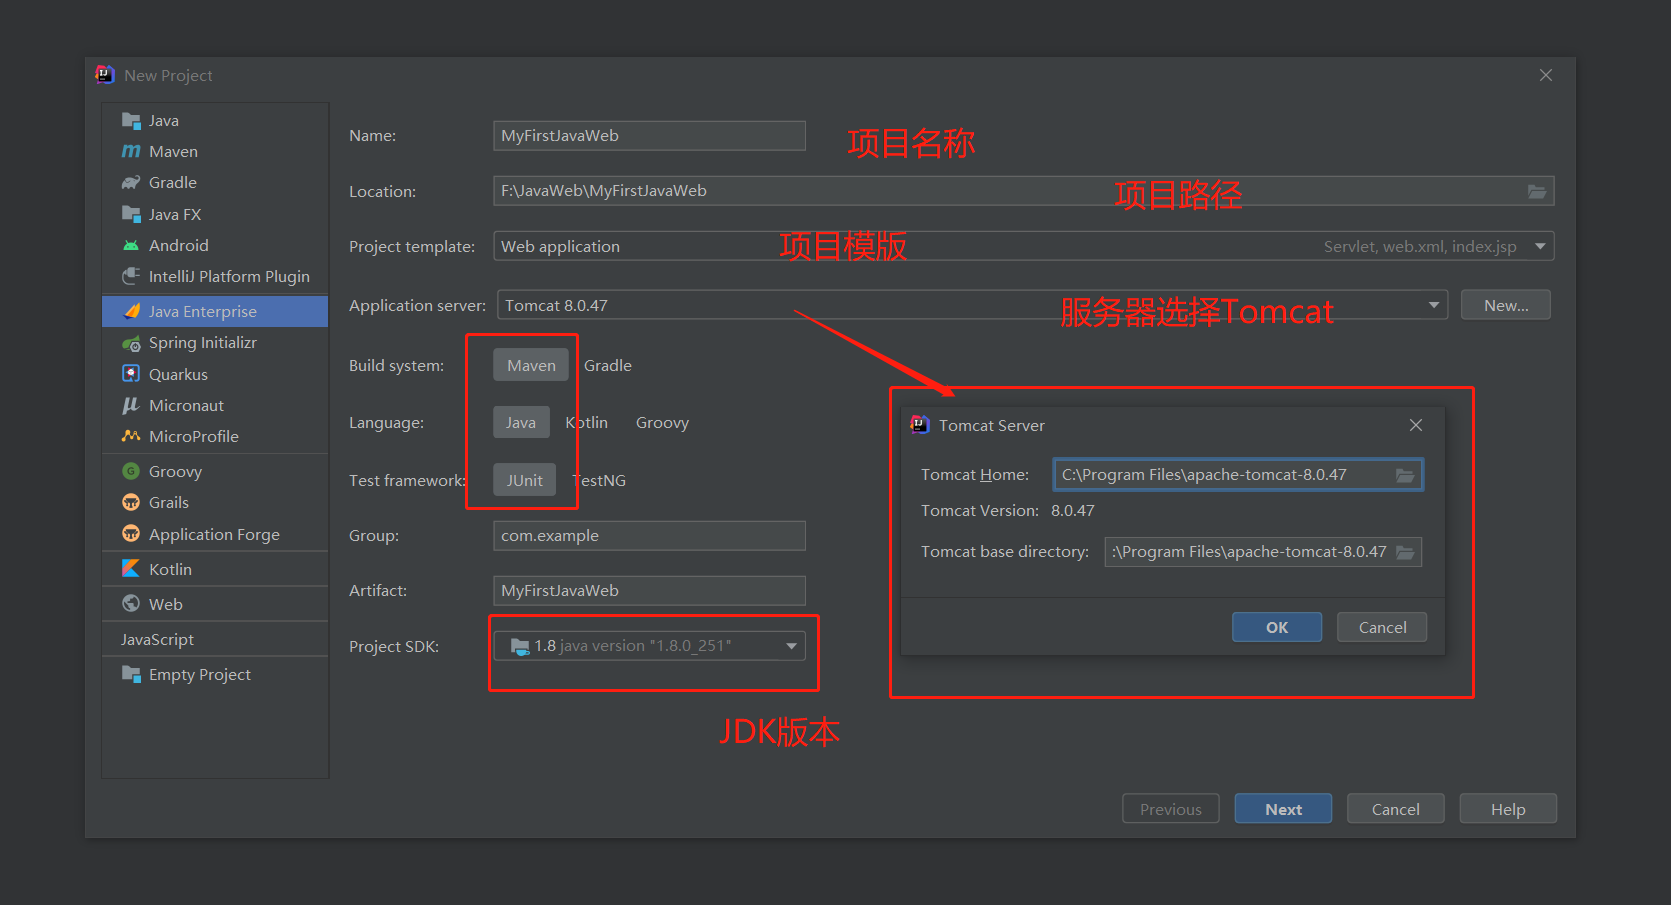Click the Previous button

click(1171, 809)
